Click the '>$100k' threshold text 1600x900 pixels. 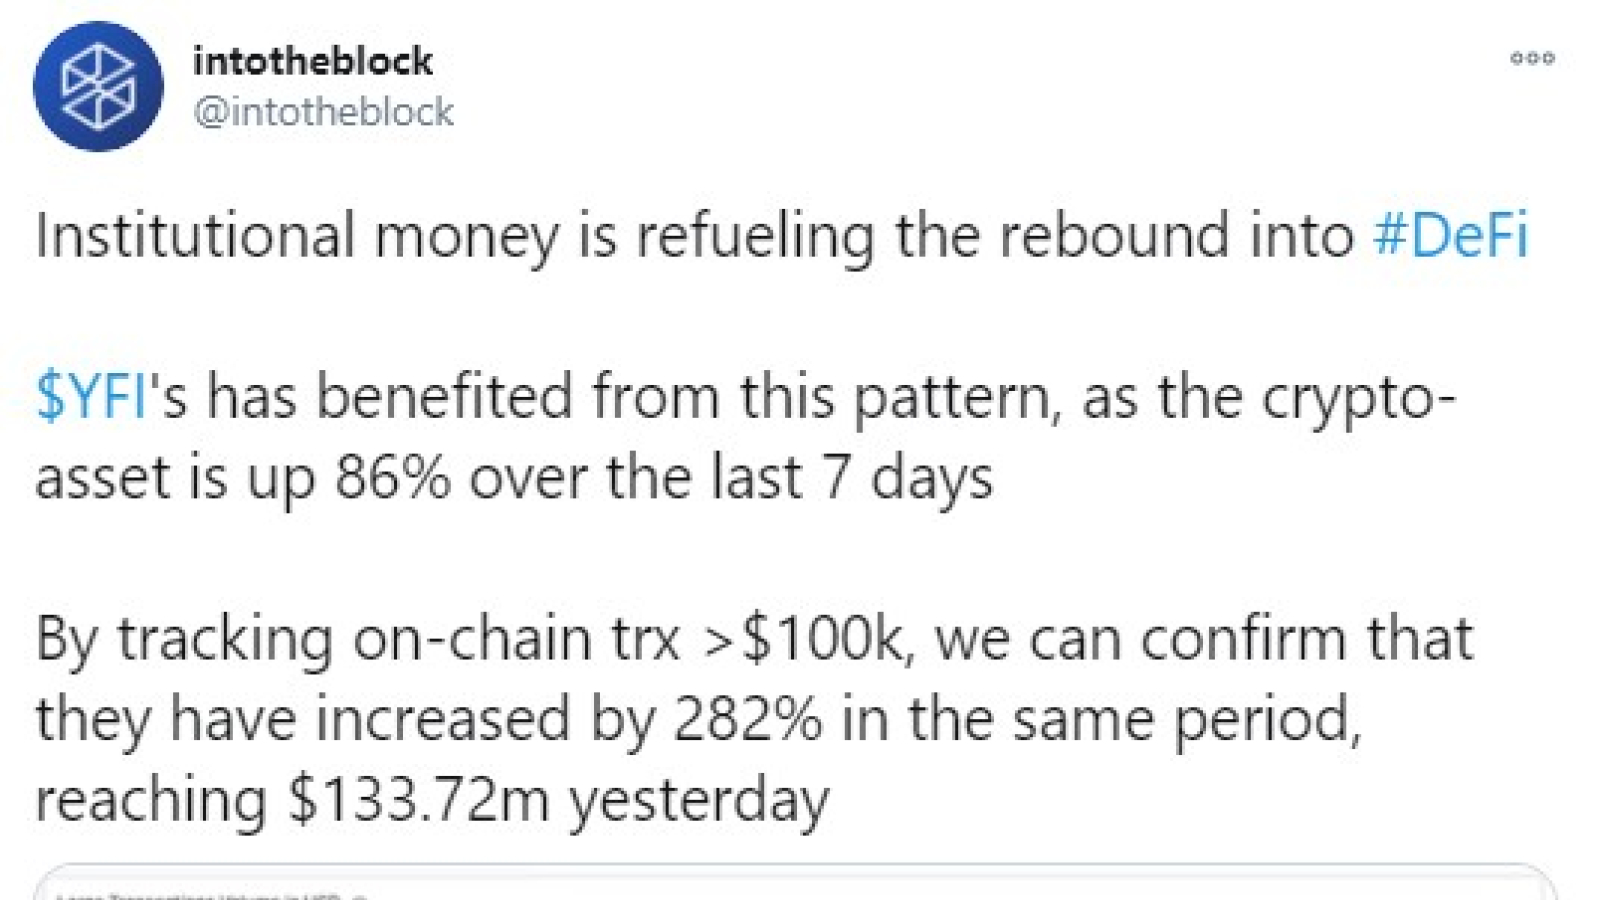(808, 638)
